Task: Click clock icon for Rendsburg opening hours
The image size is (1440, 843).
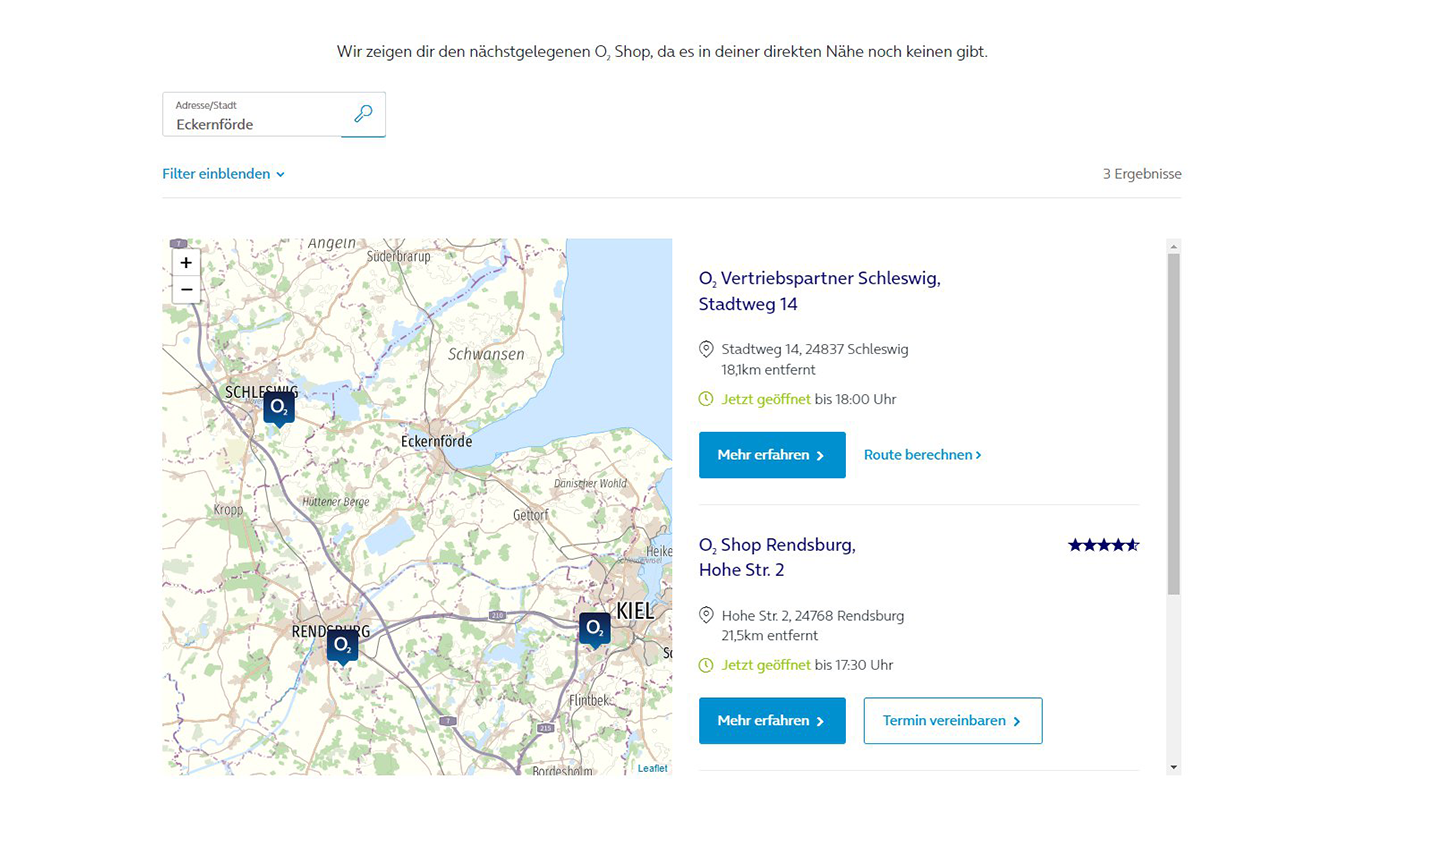Action: click(x=706, y=665)
